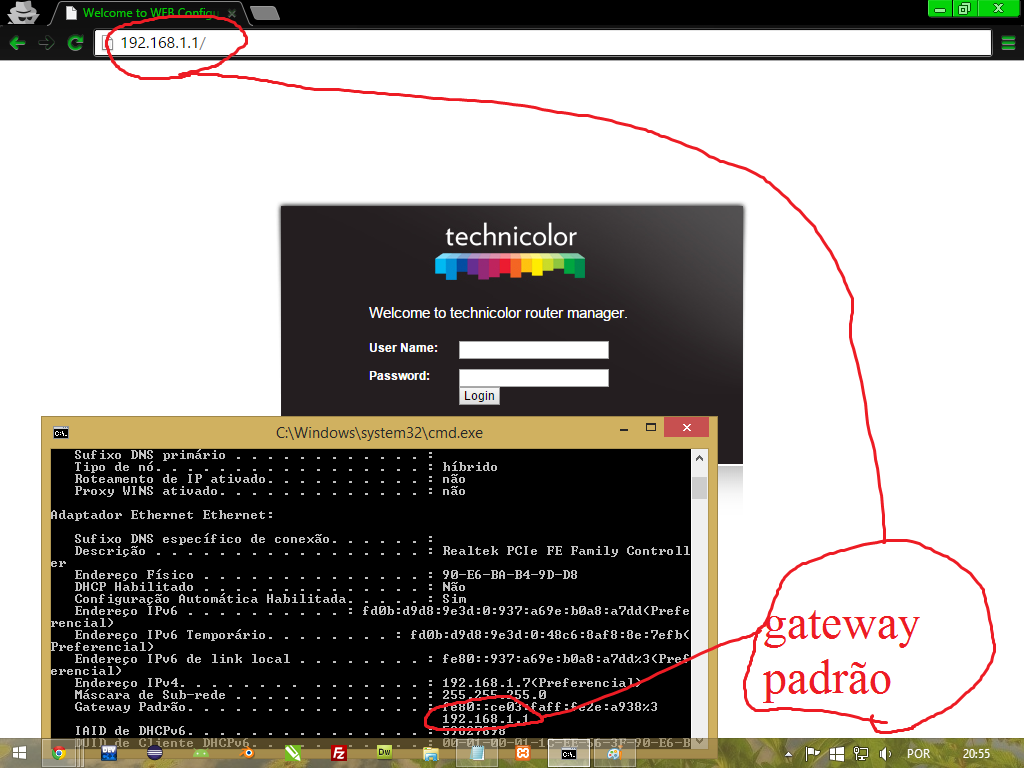Click the Login button
This screenshot has width=1024, height=768.
coord(479,396)
